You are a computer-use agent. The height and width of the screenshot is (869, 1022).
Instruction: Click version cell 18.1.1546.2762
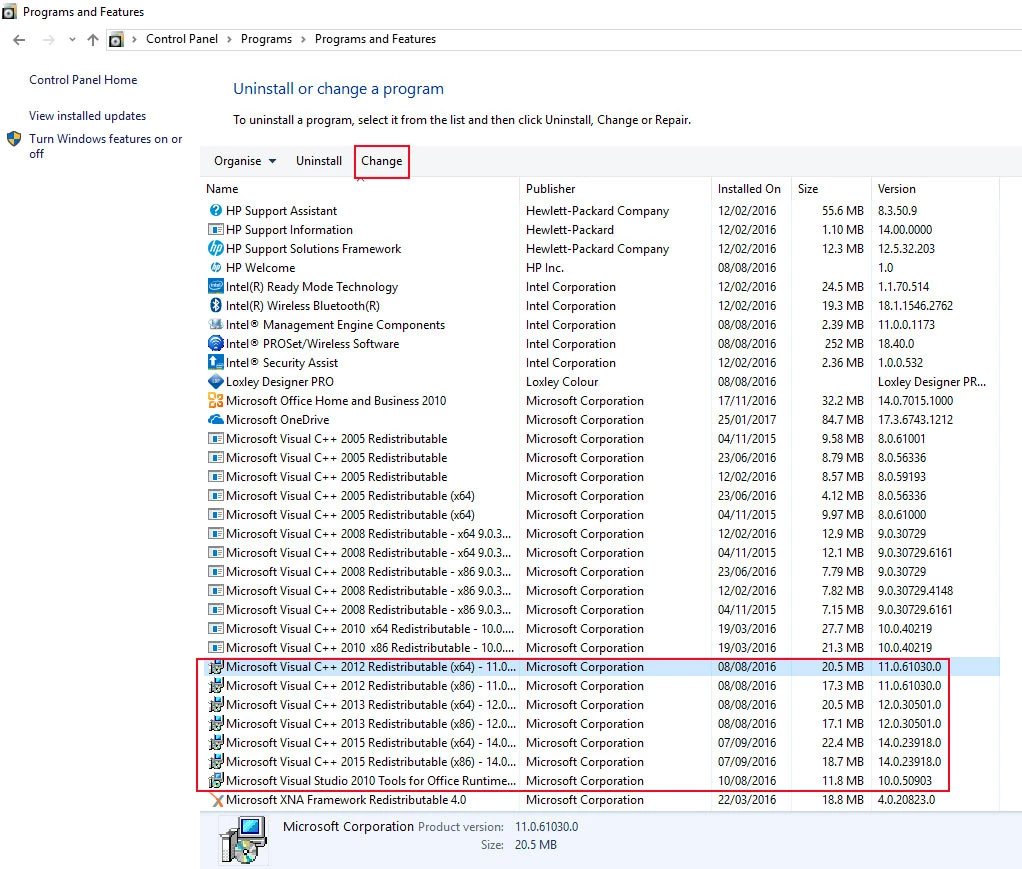click(x=915, y=305)
